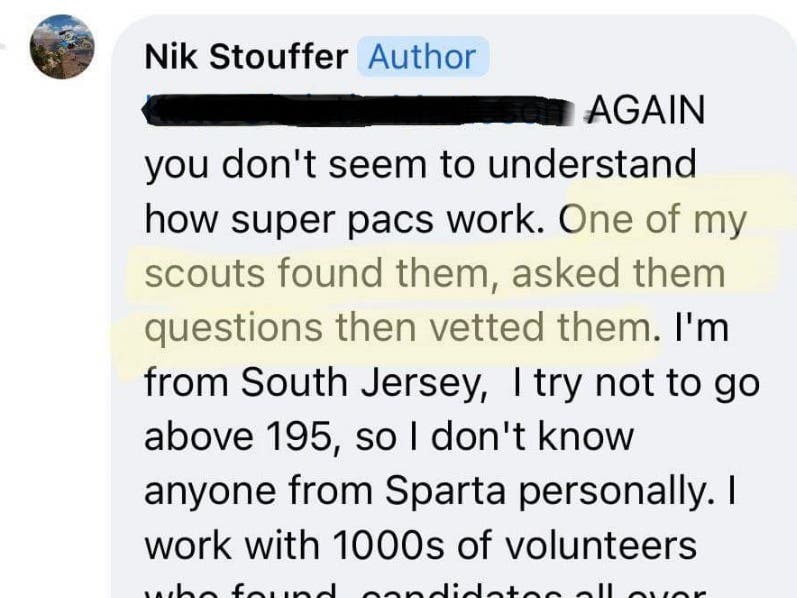Select the phrase 'so I don't know'
The image size is (797, 598).
point(495,436)
